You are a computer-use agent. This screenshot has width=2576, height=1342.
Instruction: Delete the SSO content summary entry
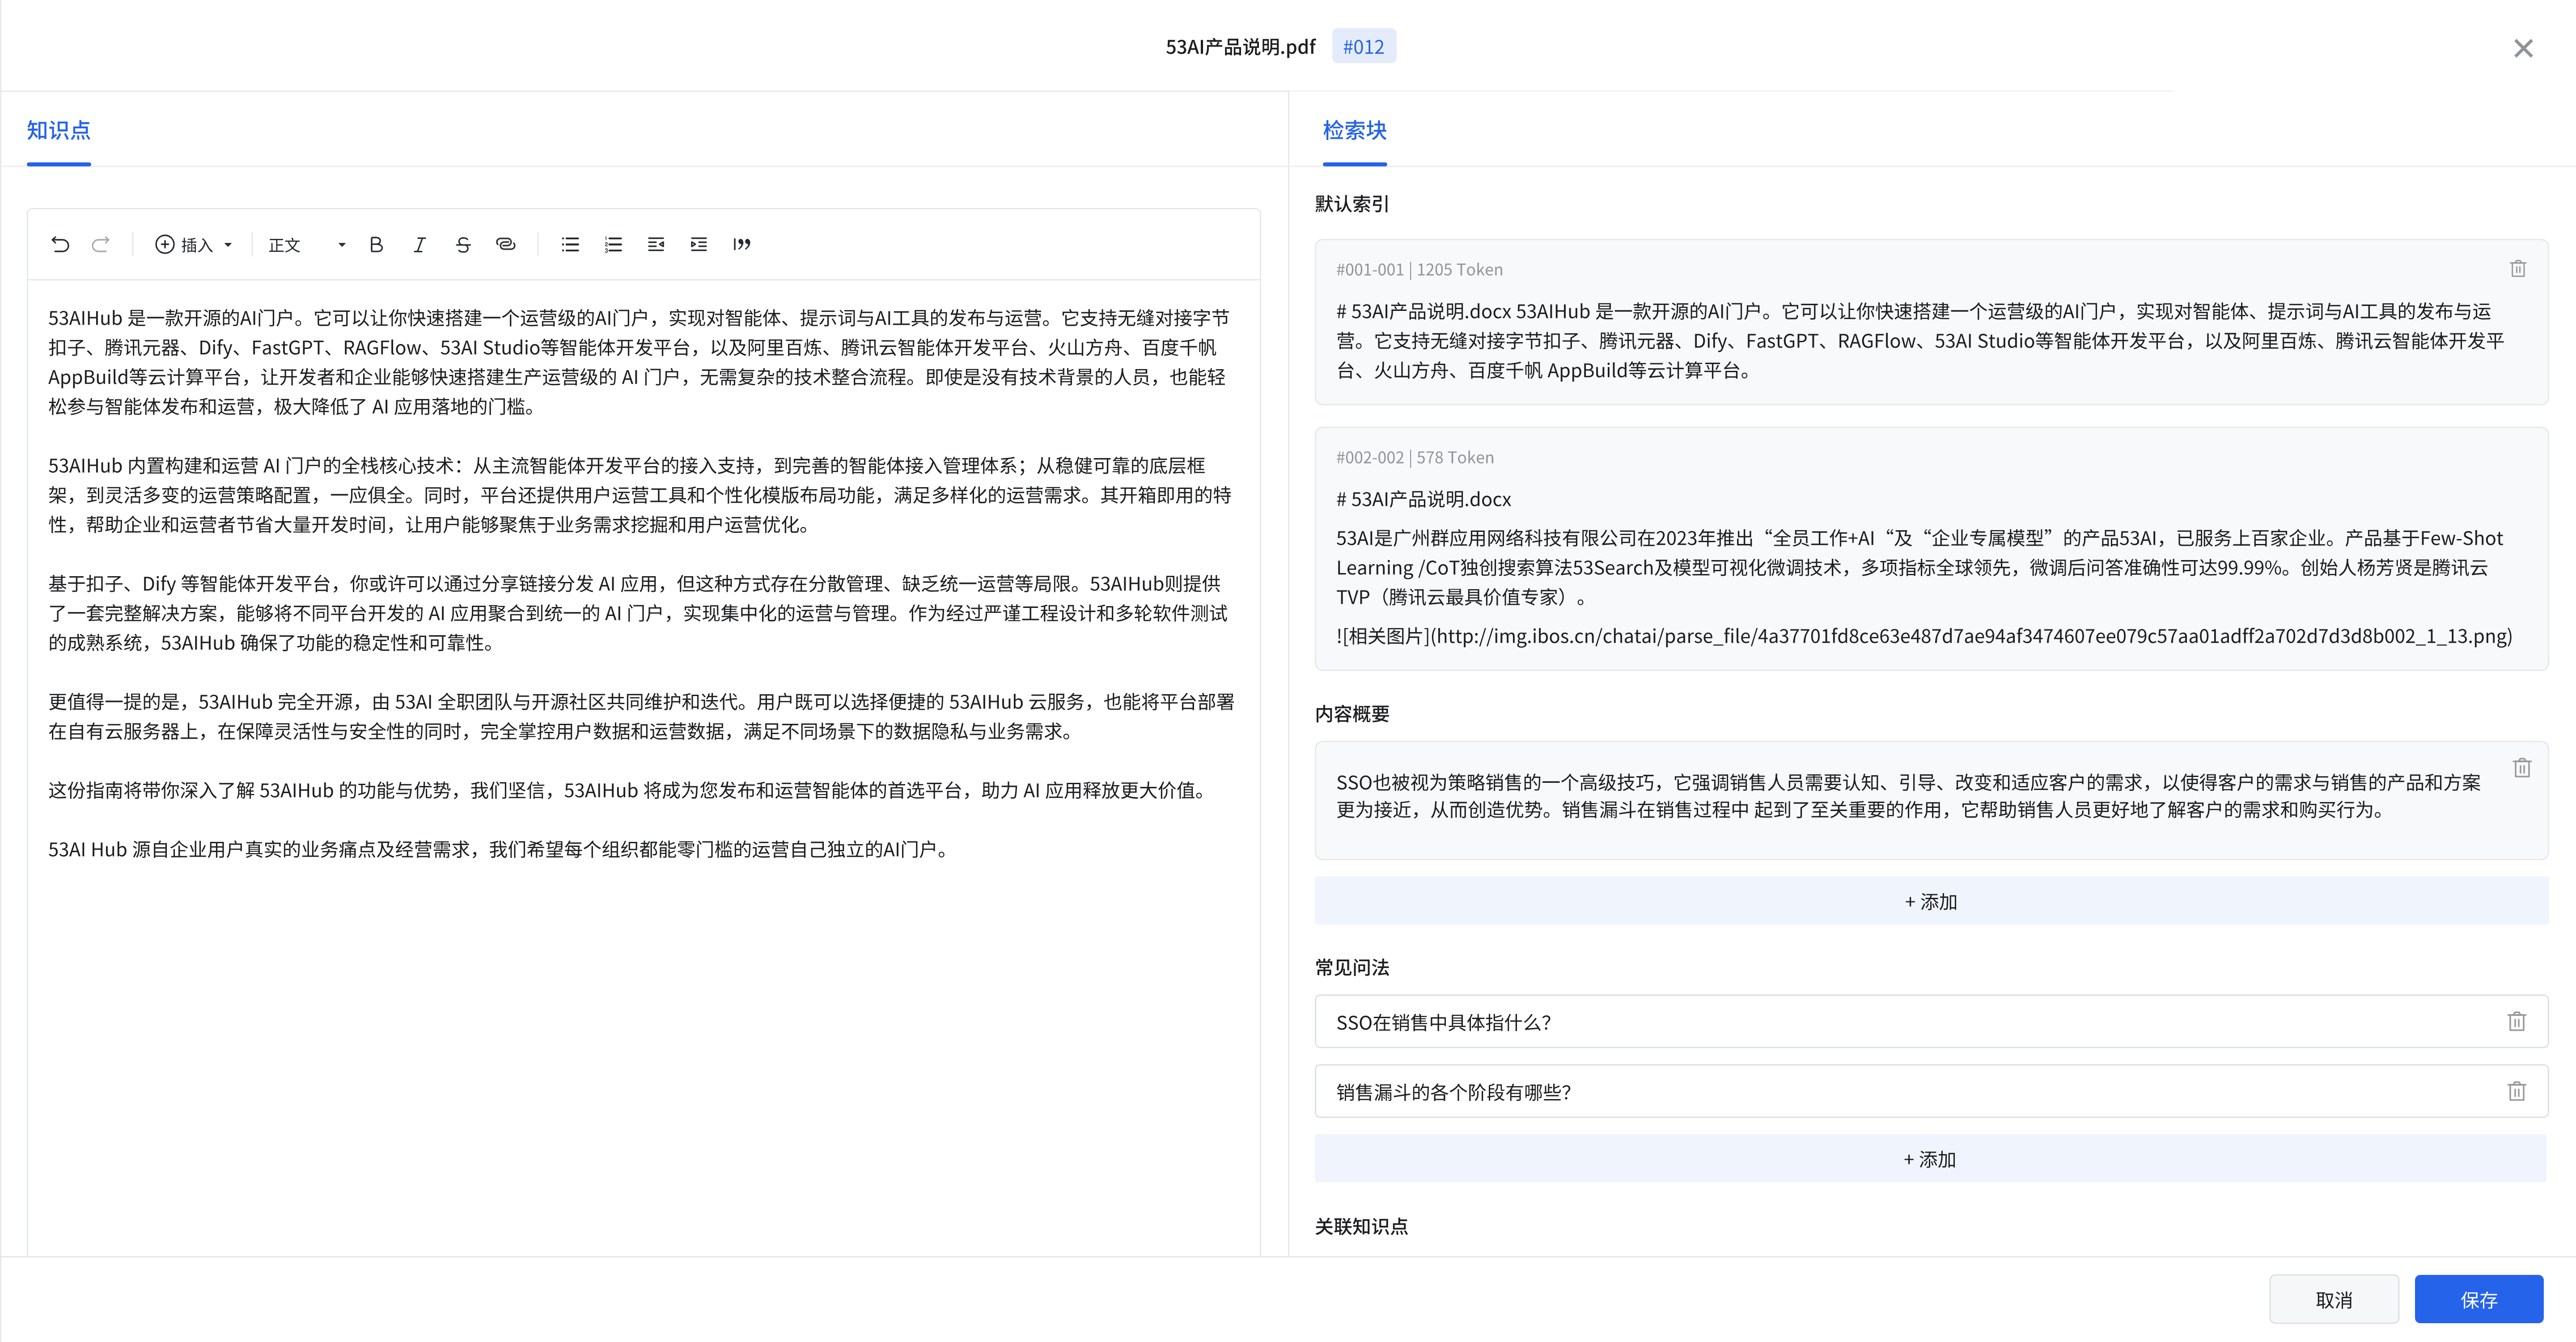coord(2521,767)
